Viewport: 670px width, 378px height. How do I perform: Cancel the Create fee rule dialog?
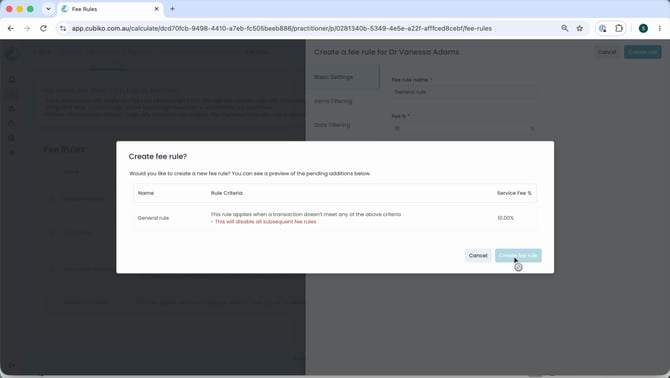click(478, 255)
